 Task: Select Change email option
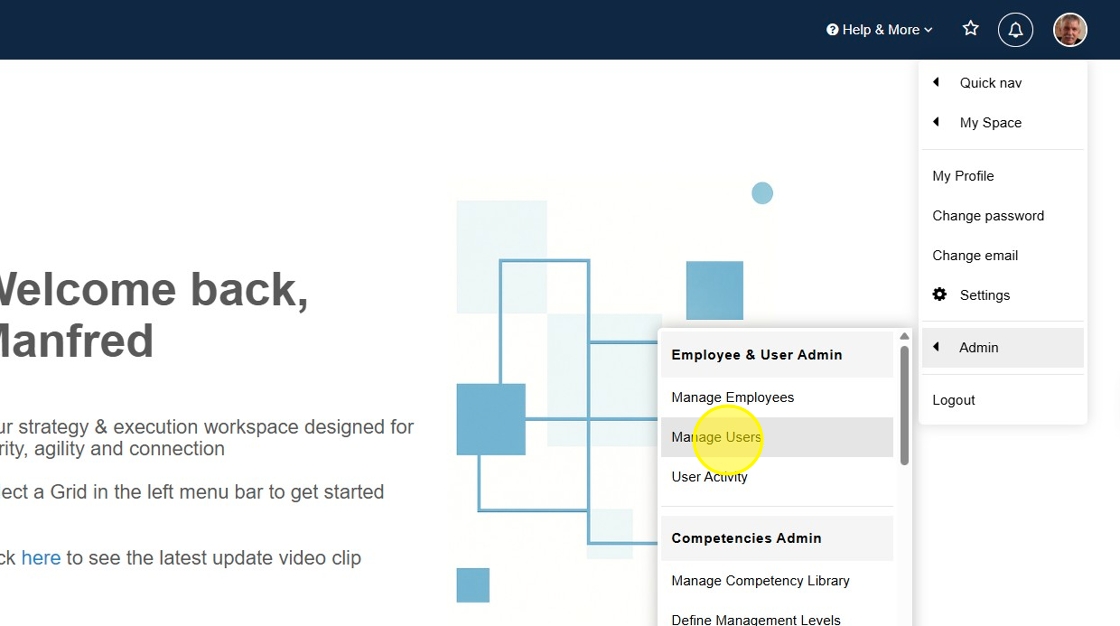click(x=975, y=256)
